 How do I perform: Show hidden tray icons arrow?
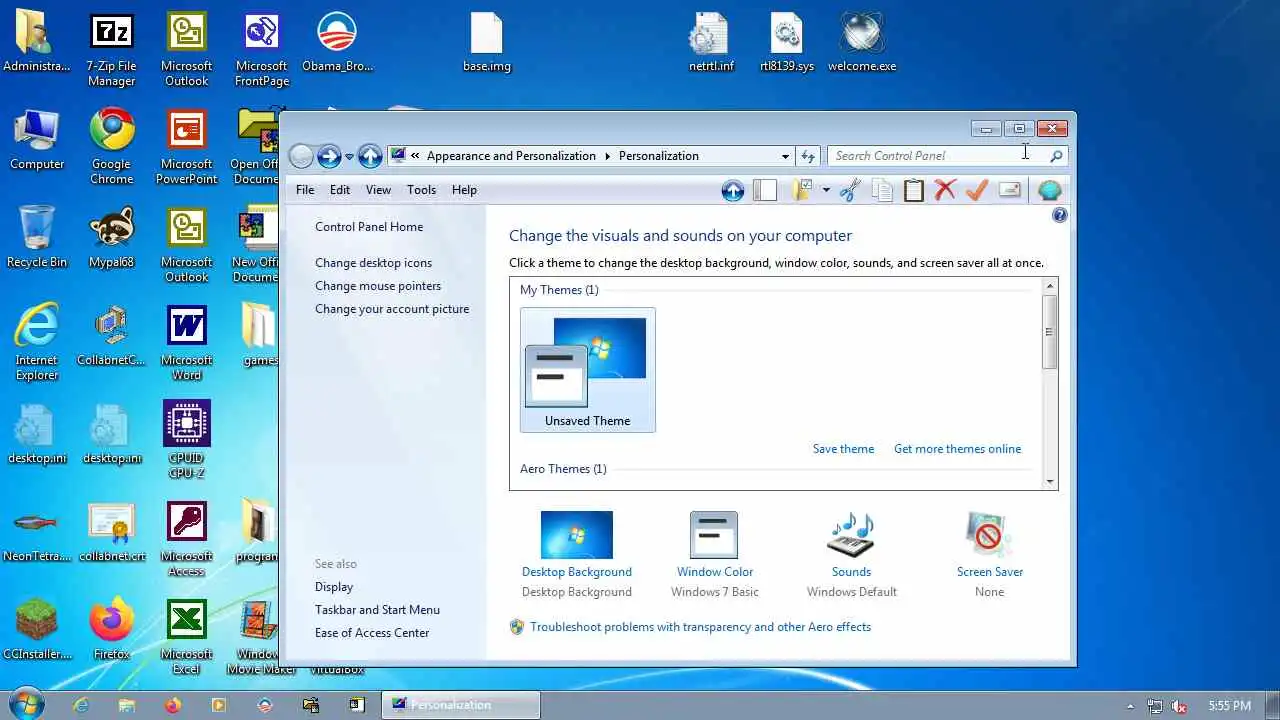[1131, 706]
